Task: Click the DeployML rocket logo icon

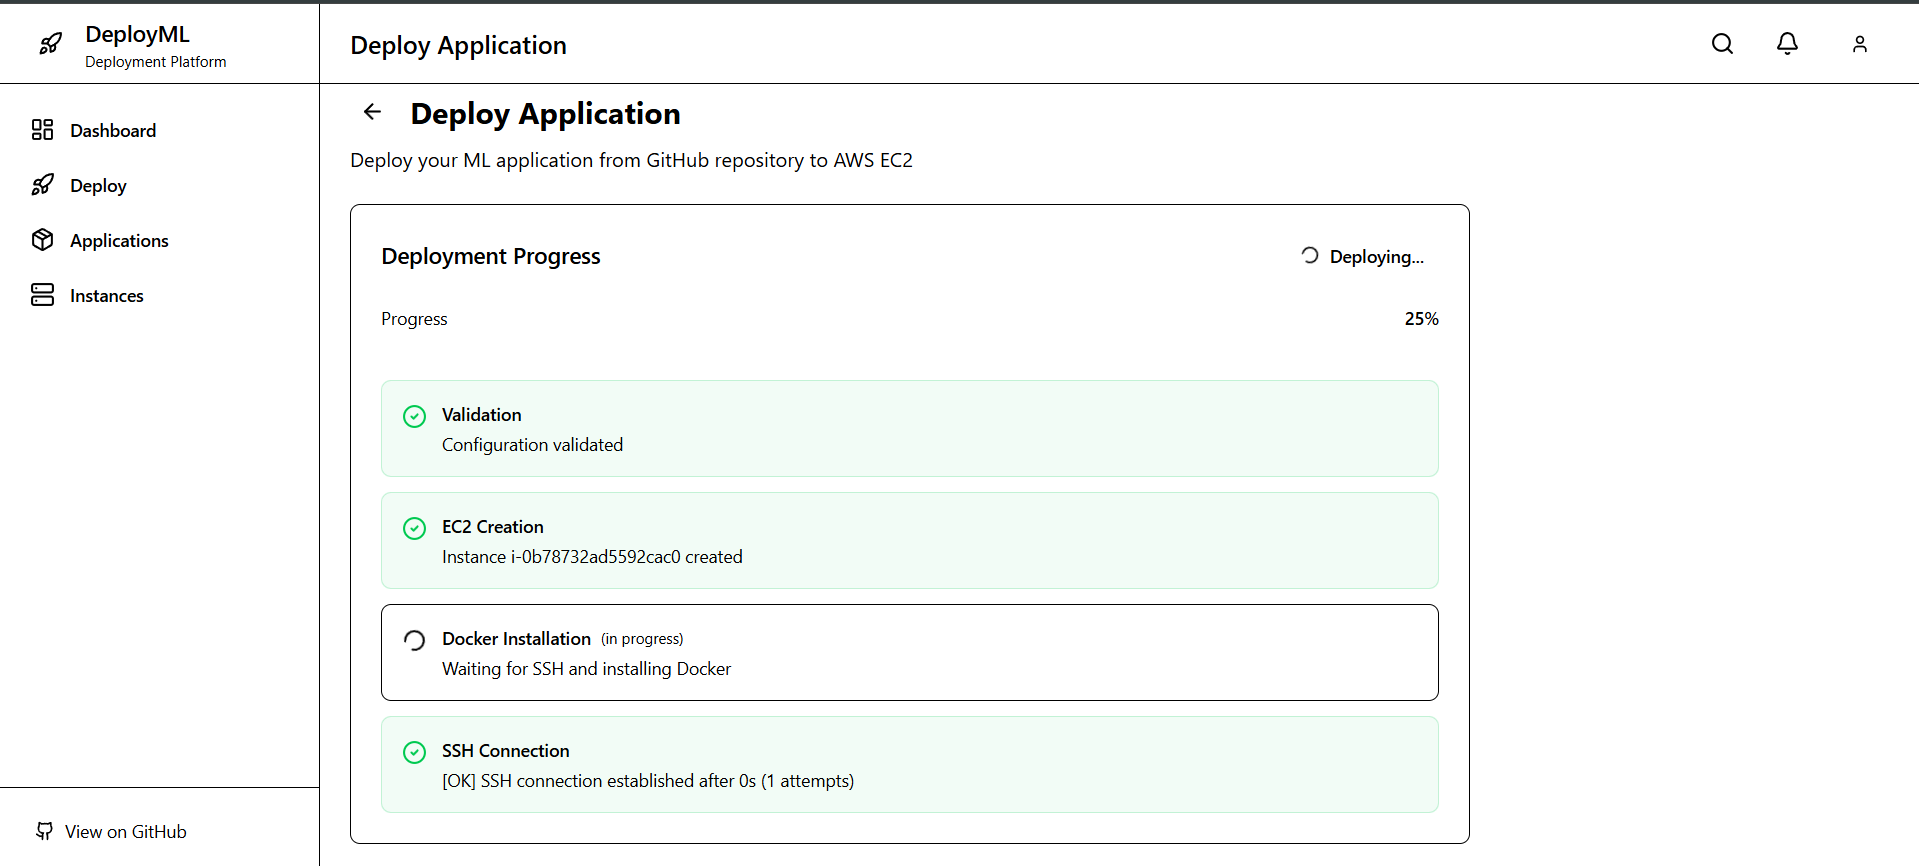Action: coord(50,44)
